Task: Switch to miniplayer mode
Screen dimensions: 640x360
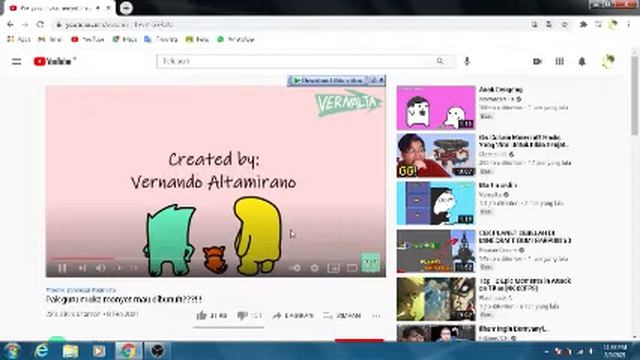Action: (x=333, y=268)
